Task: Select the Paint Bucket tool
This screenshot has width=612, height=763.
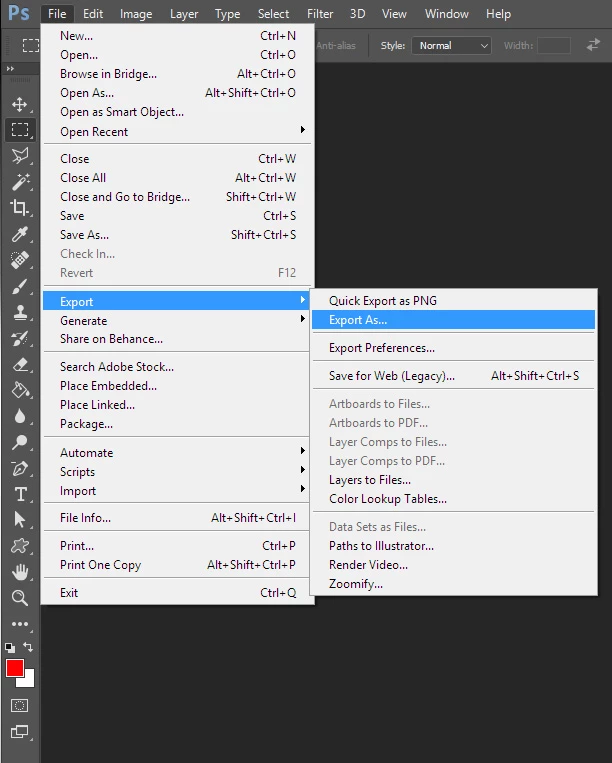Action: [x=19, y=390]
